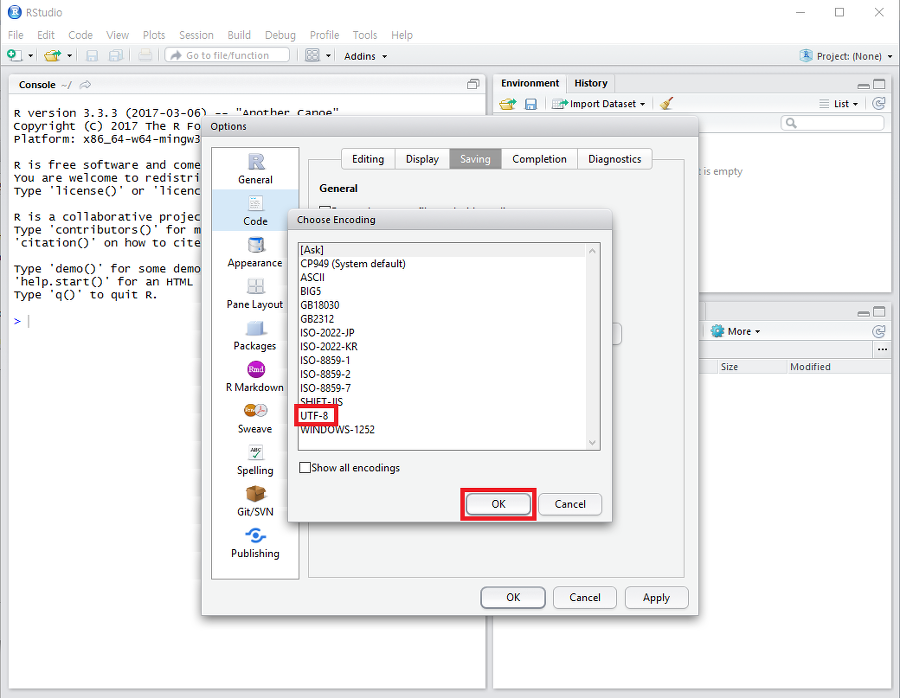Open the File menu

point(15,35)
